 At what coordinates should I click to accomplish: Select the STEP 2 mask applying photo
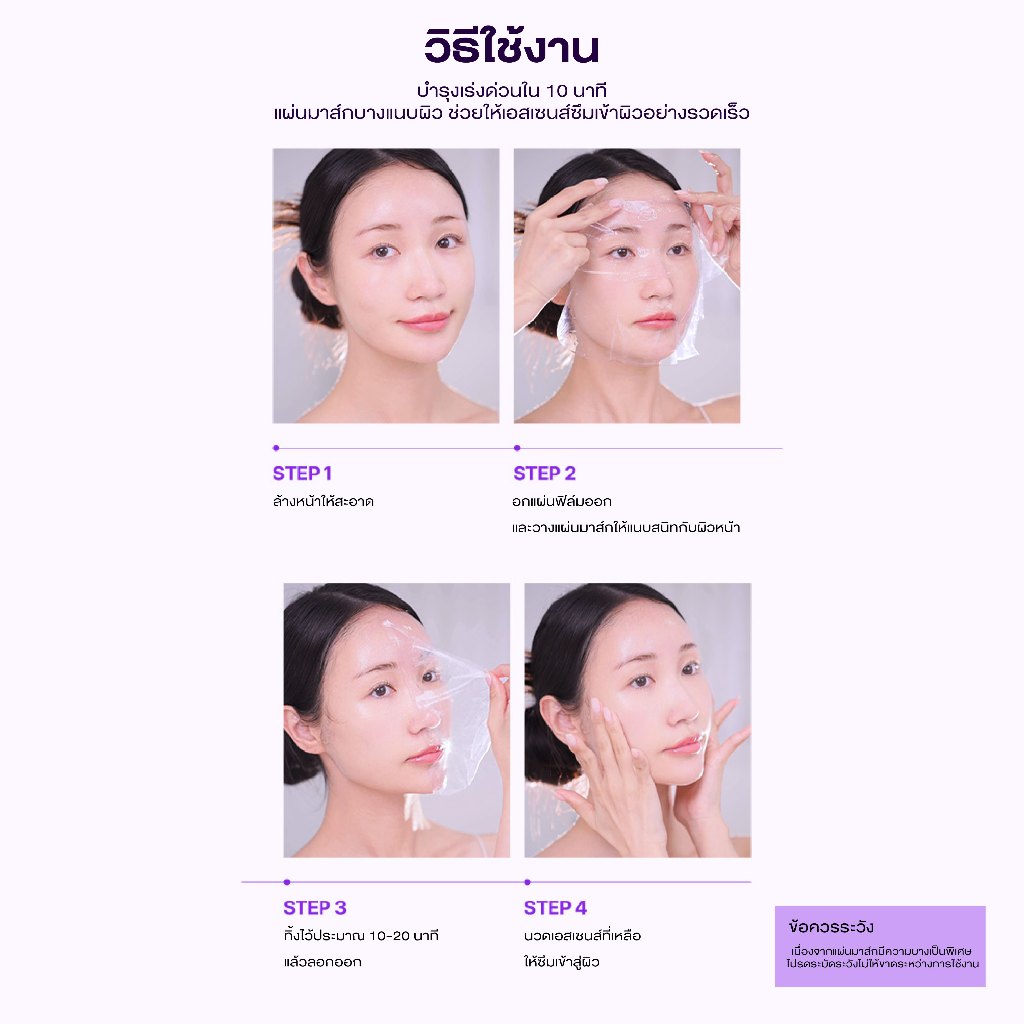coord(627,285)
